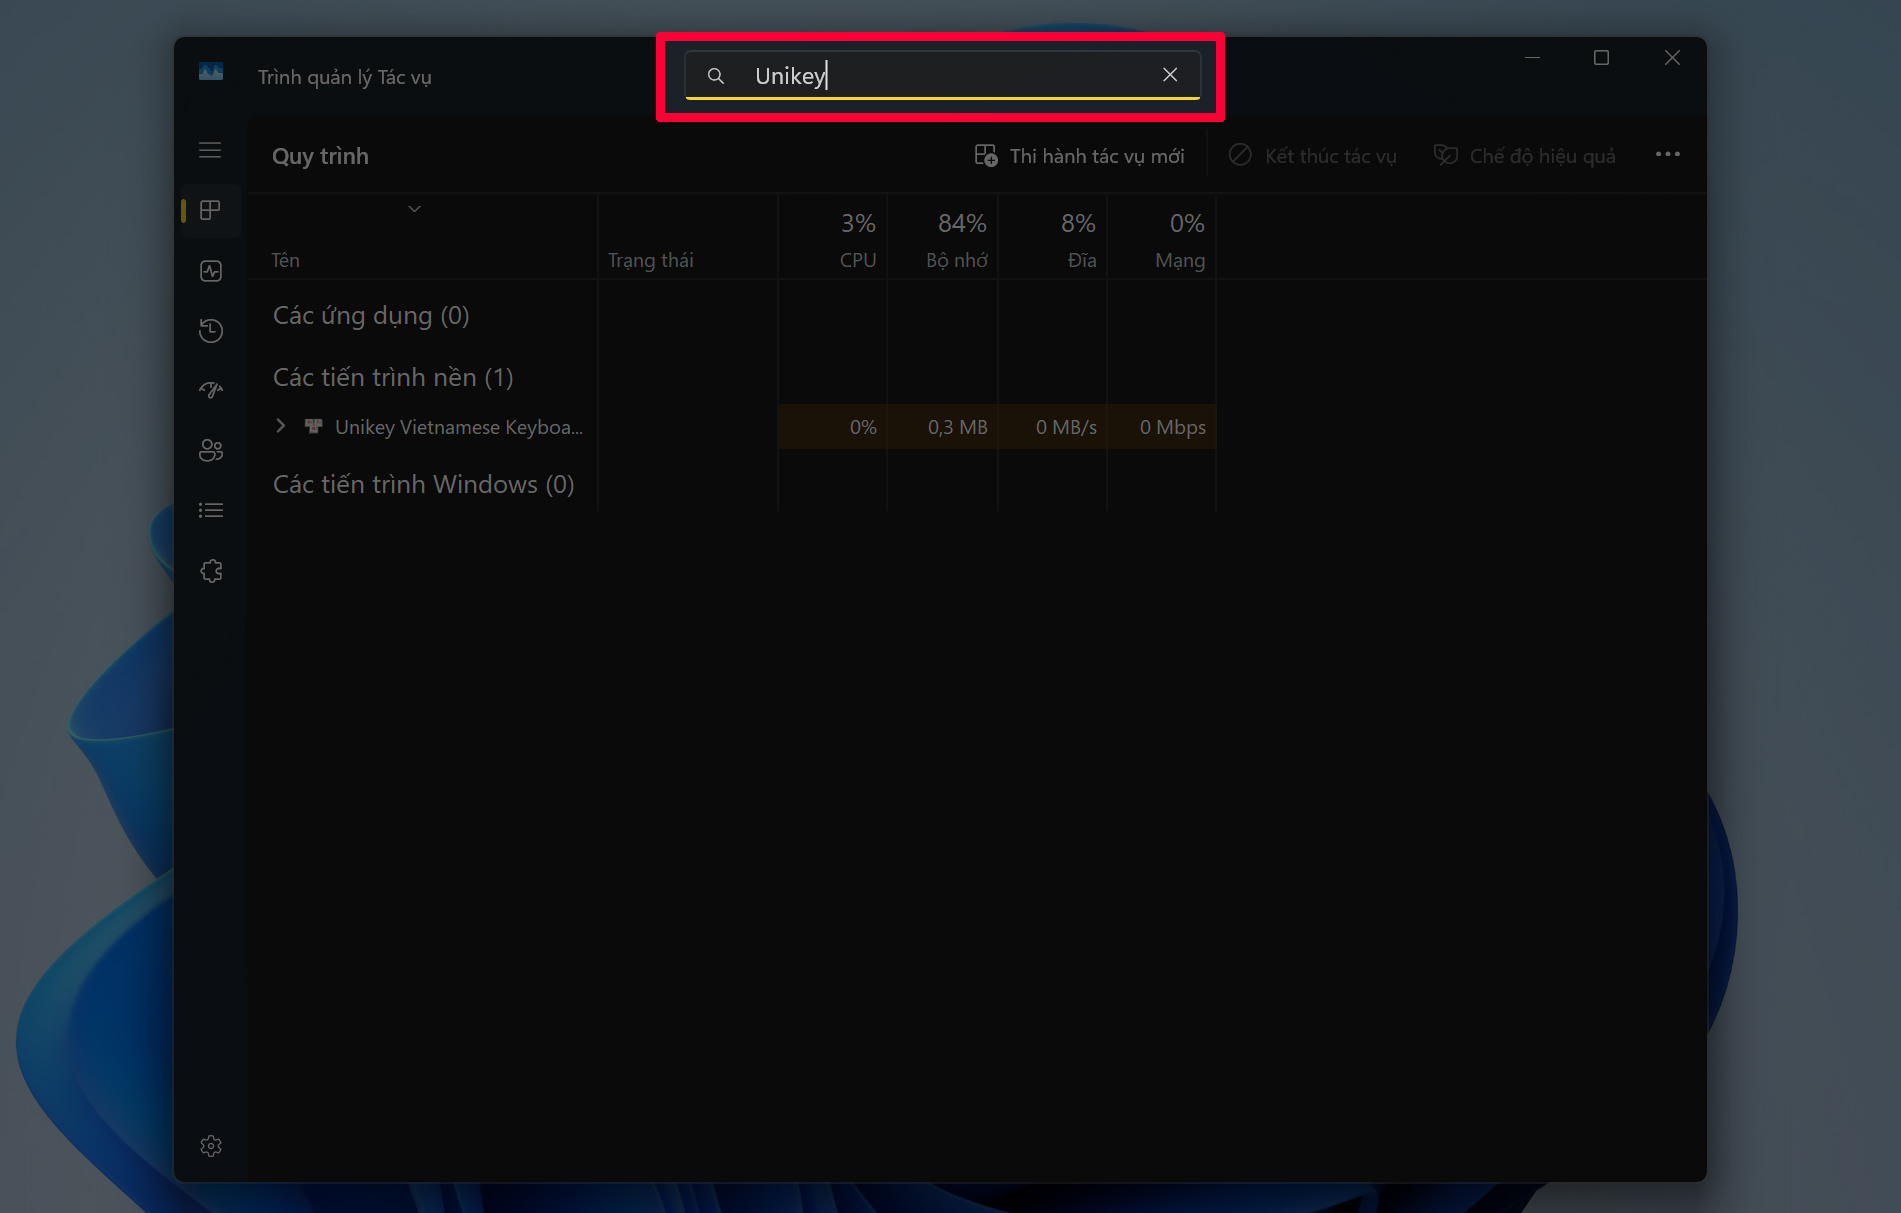Screen dimensions: 1901x1213
Task: Open the Details page in sidebar
Action: click(x=210, y=511)
